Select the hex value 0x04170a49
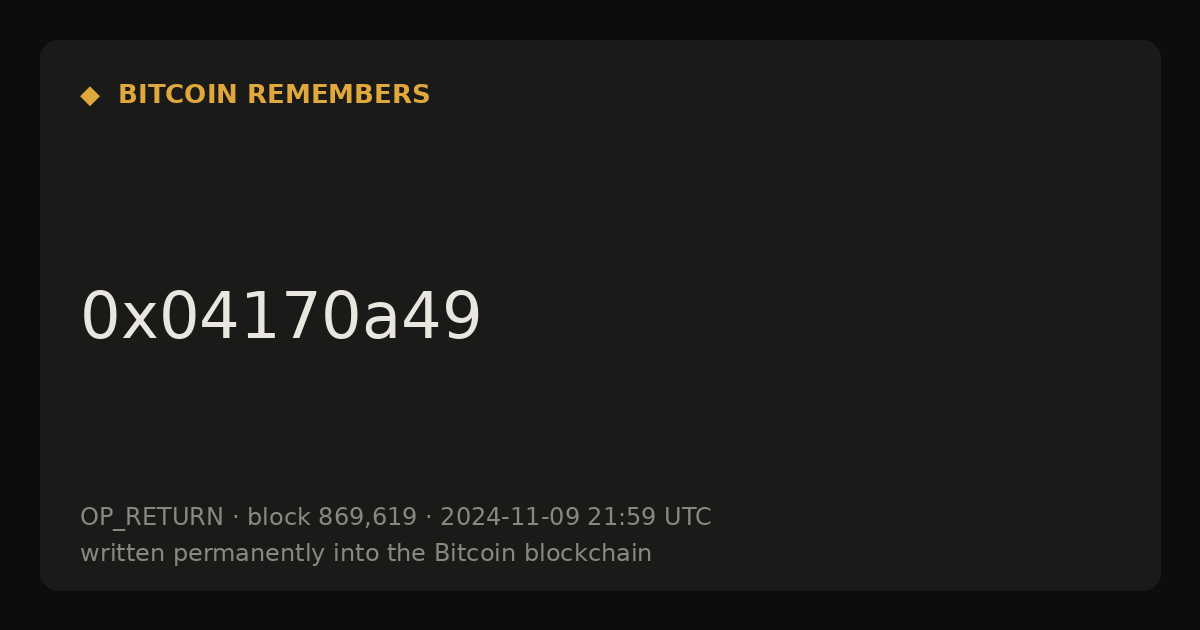1200x630 pixels. click(281, 317)
